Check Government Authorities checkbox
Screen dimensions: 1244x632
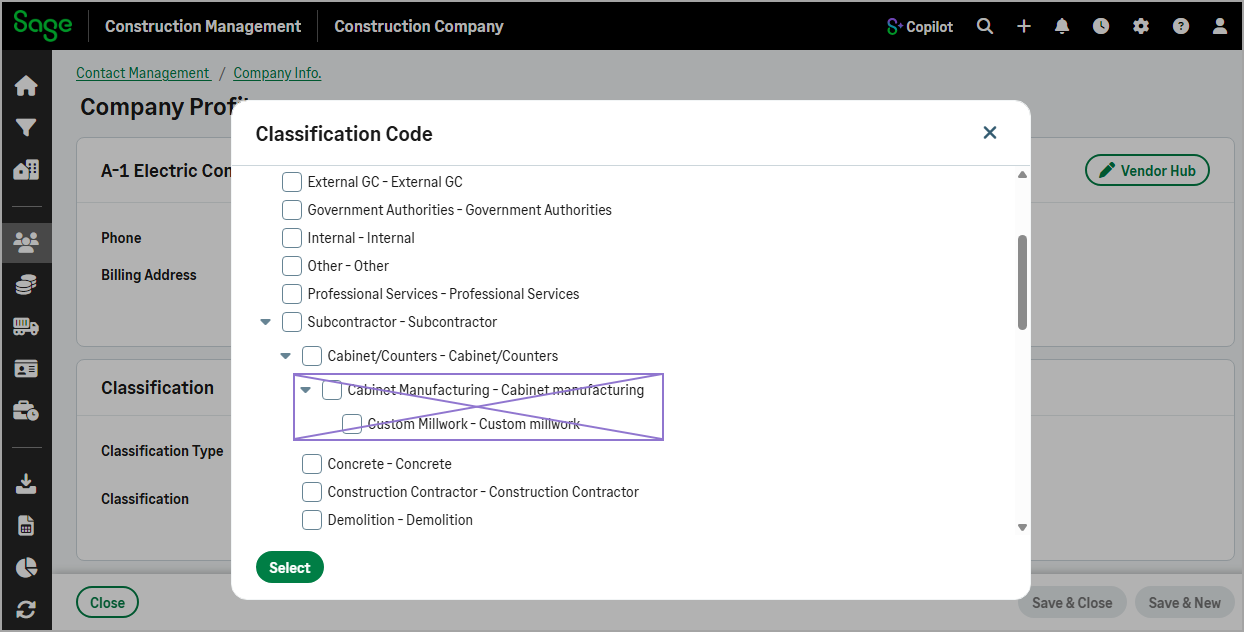pos(292,210)
